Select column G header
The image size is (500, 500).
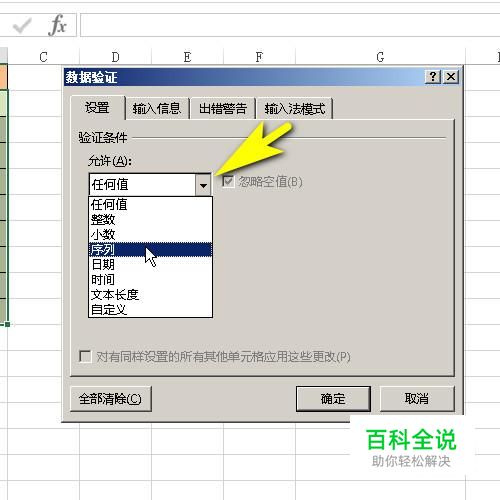(x=380, y=57)
